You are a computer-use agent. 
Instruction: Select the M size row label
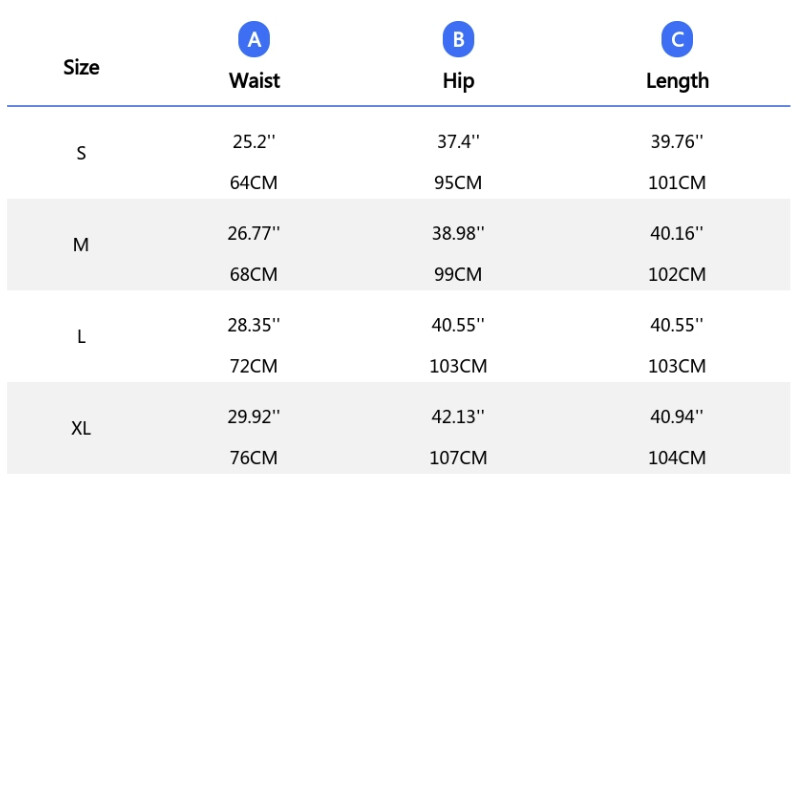click(81, 245)
